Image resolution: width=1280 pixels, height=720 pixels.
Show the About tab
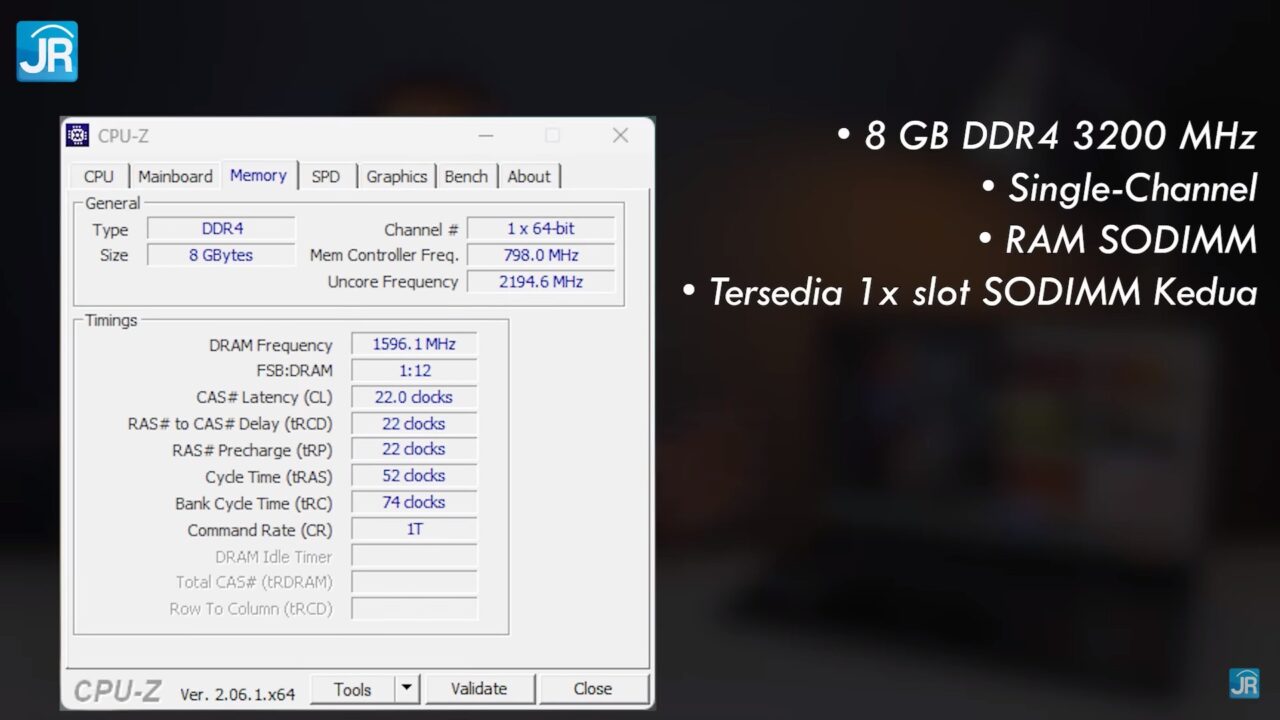(529, 176)
